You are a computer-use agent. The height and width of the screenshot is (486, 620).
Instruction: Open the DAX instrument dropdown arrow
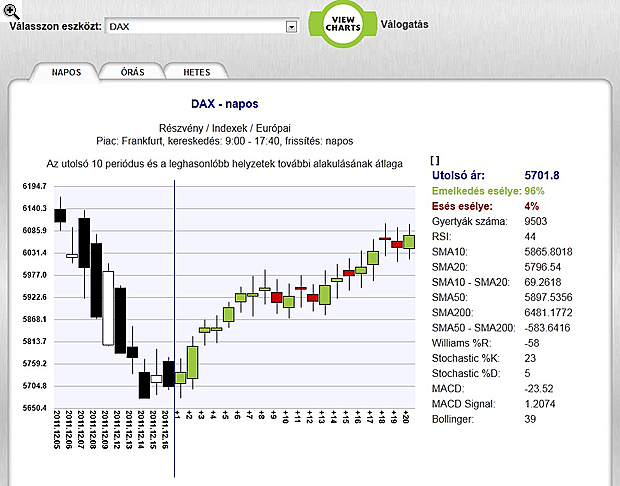[x=291, y=27]
